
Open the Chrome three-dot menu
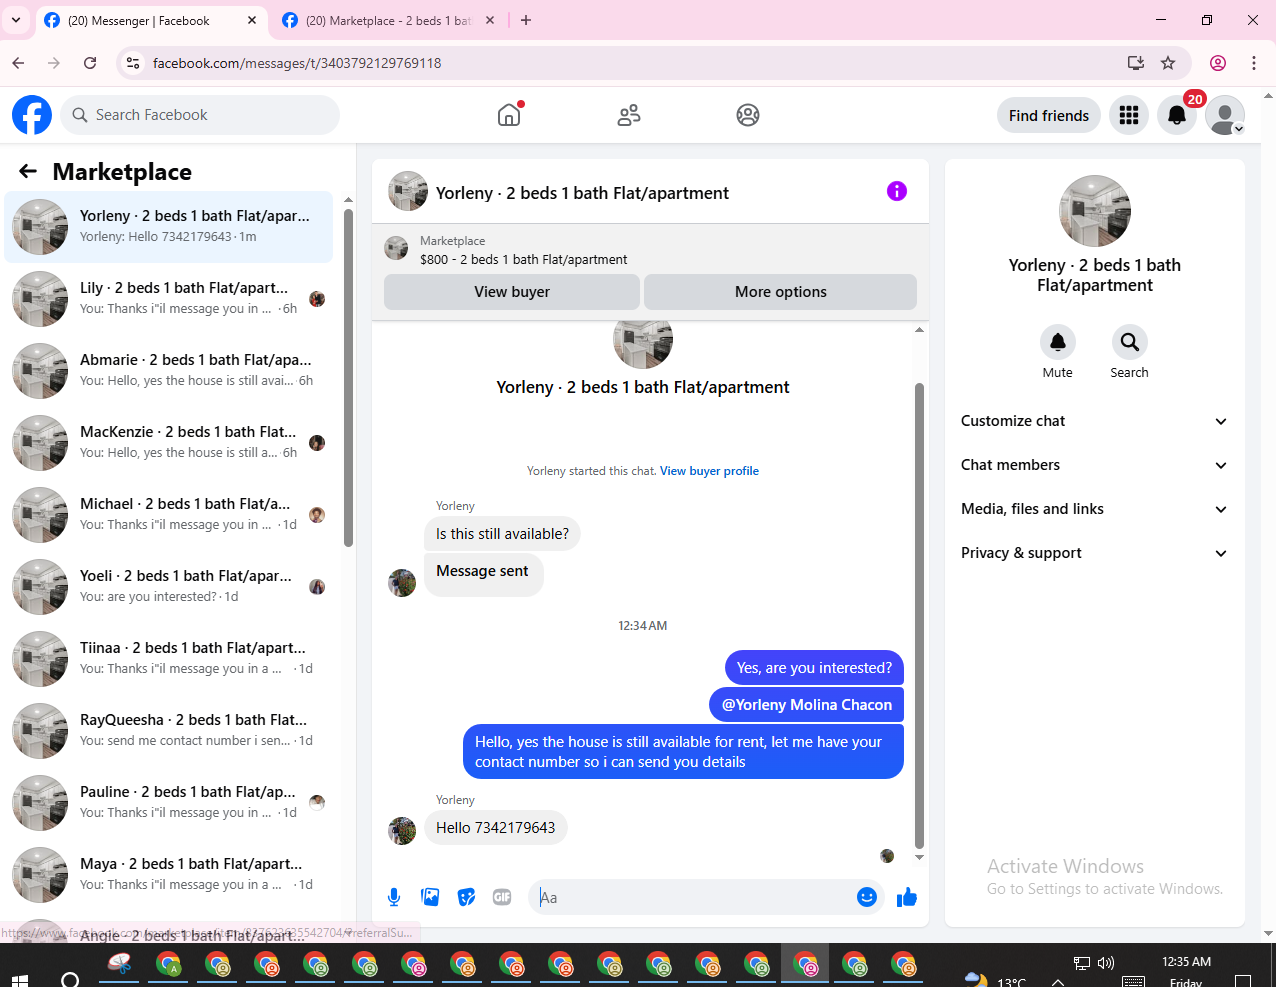1254,63
